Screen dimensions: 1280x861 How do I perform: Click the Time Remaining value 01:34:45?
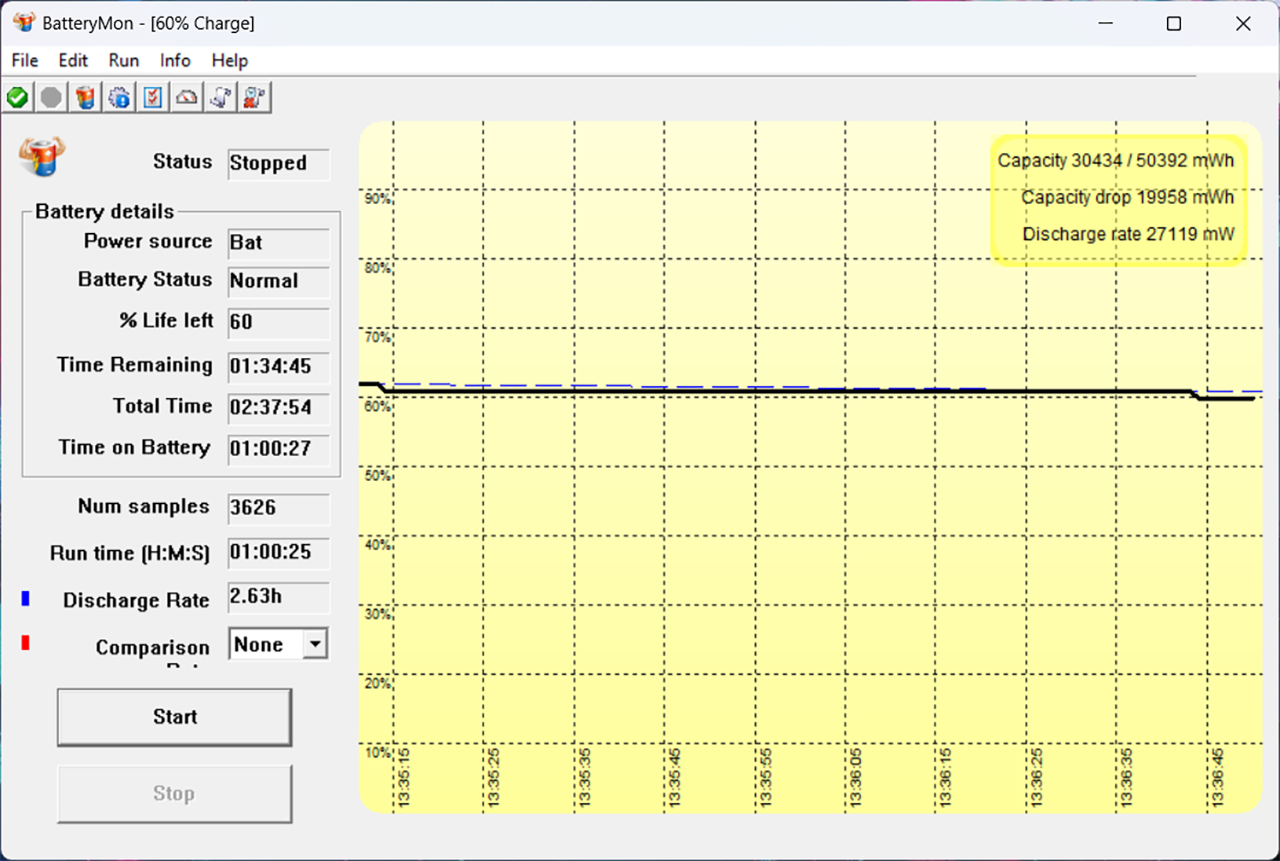pyautogui.click(x=278, y=367)
